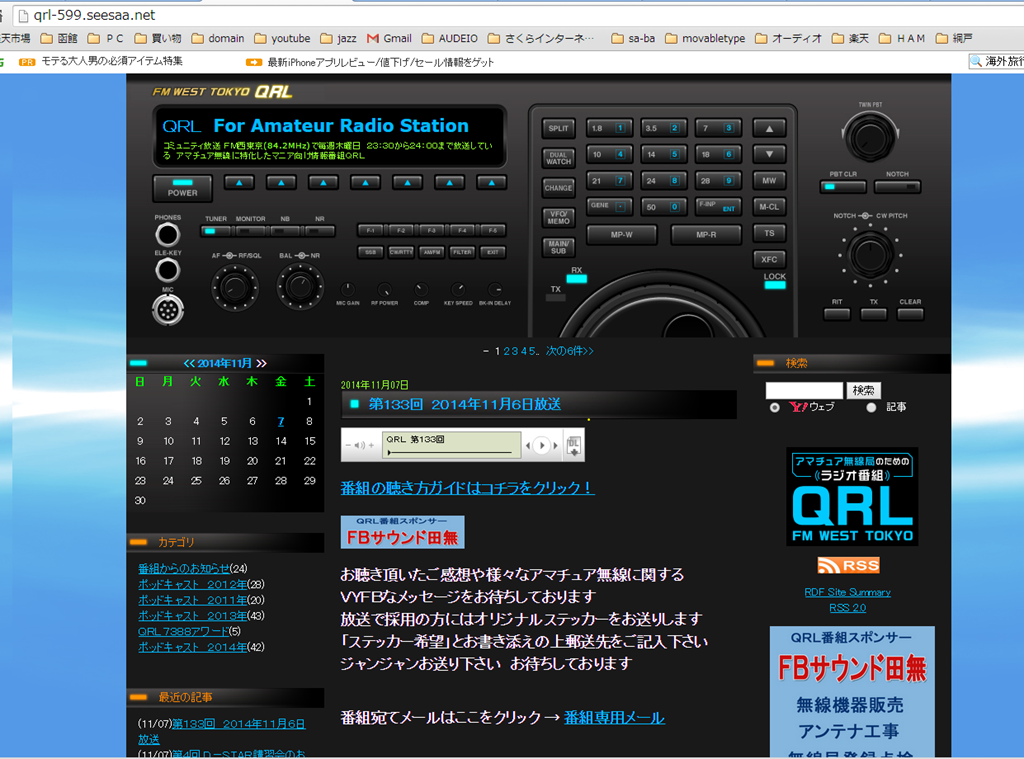Open the 番組の聴き方ガイドはコチラをクリック！ link
Viewport: 1024px width, 759px height.
coord(467,488)
